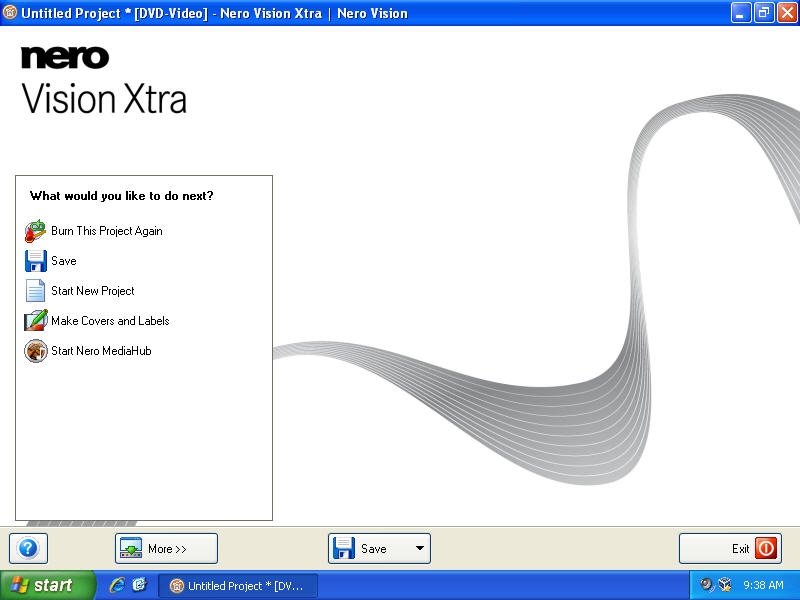Click the Make Covers and Labels icon

[x=36, y=320]
